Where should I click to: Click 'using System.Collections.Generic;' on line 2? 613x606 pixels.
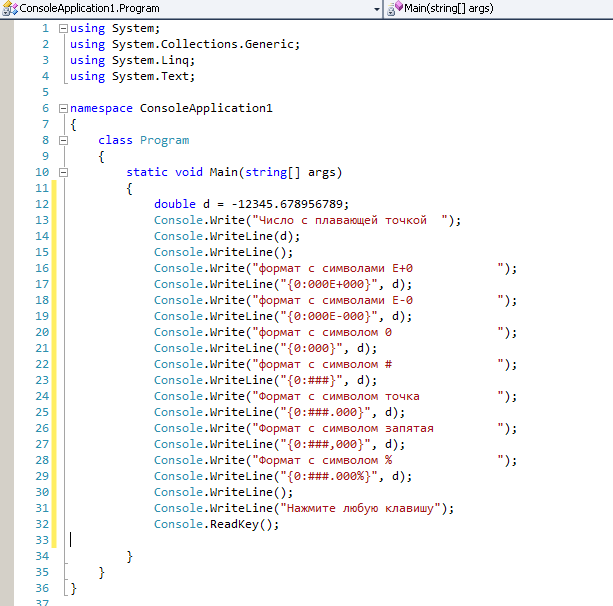pyautogui.click(x=185, y=45)
